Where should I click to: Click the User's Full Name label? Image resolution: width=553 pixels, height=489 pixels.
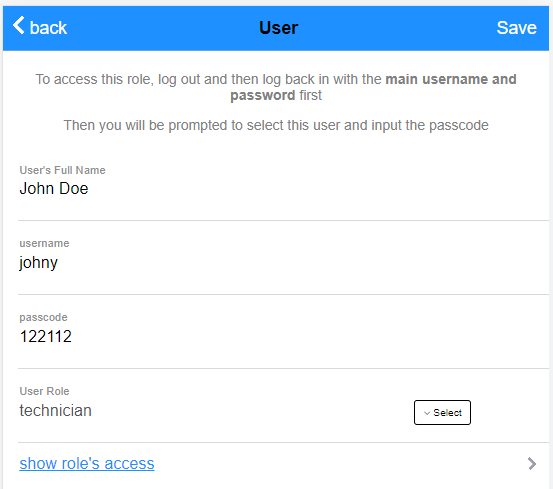pos(62,170)
